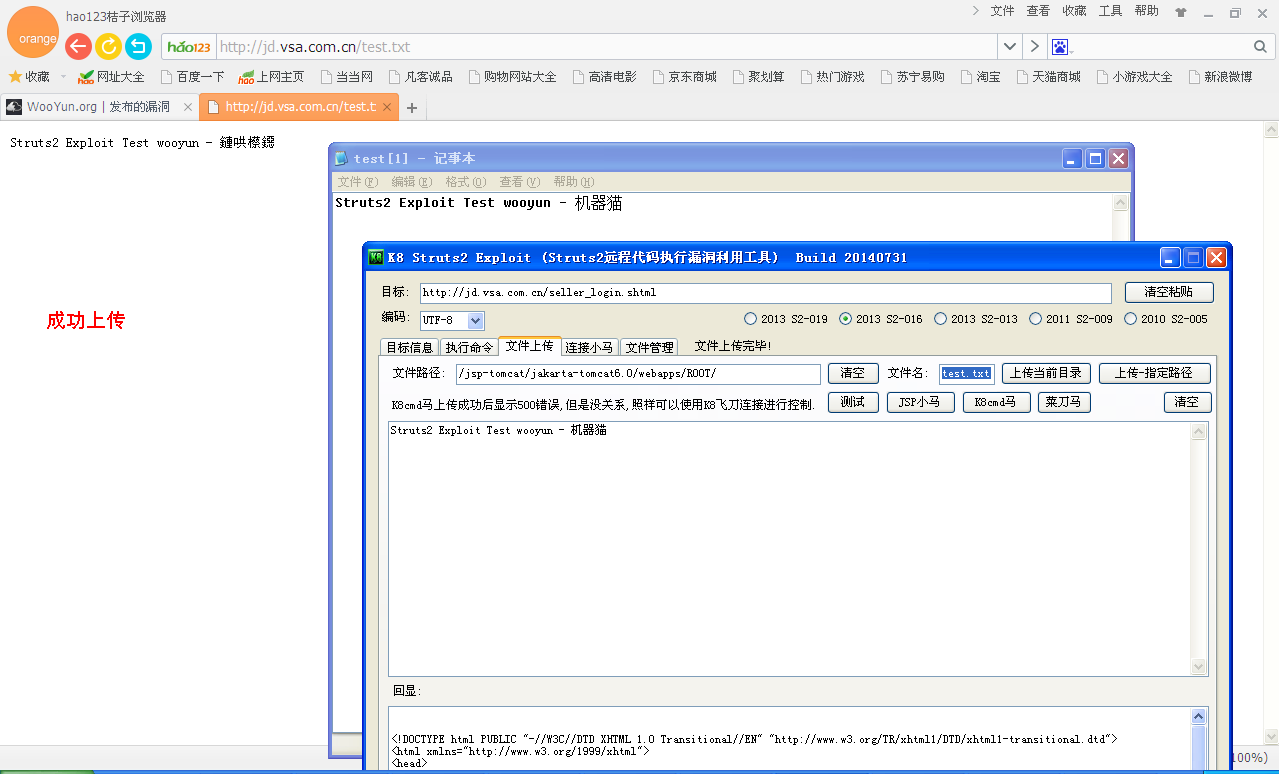Image resolution: width=1279 pixels, height=774 pixels.
Task: Switch to the 连接小马 tab
Action: tap(589, 347)
